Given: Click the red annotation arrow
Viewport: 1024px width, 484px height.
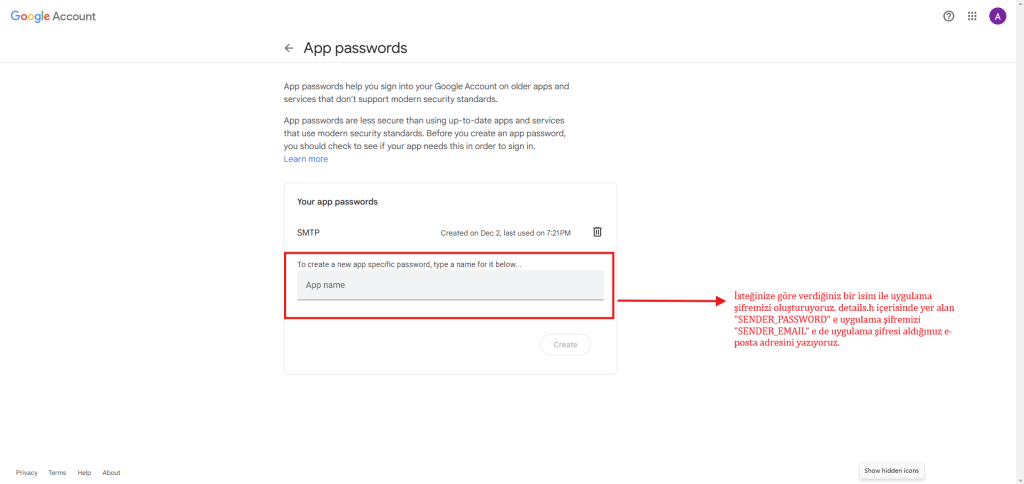Looking at the screenshot, I should coord(672,299).
